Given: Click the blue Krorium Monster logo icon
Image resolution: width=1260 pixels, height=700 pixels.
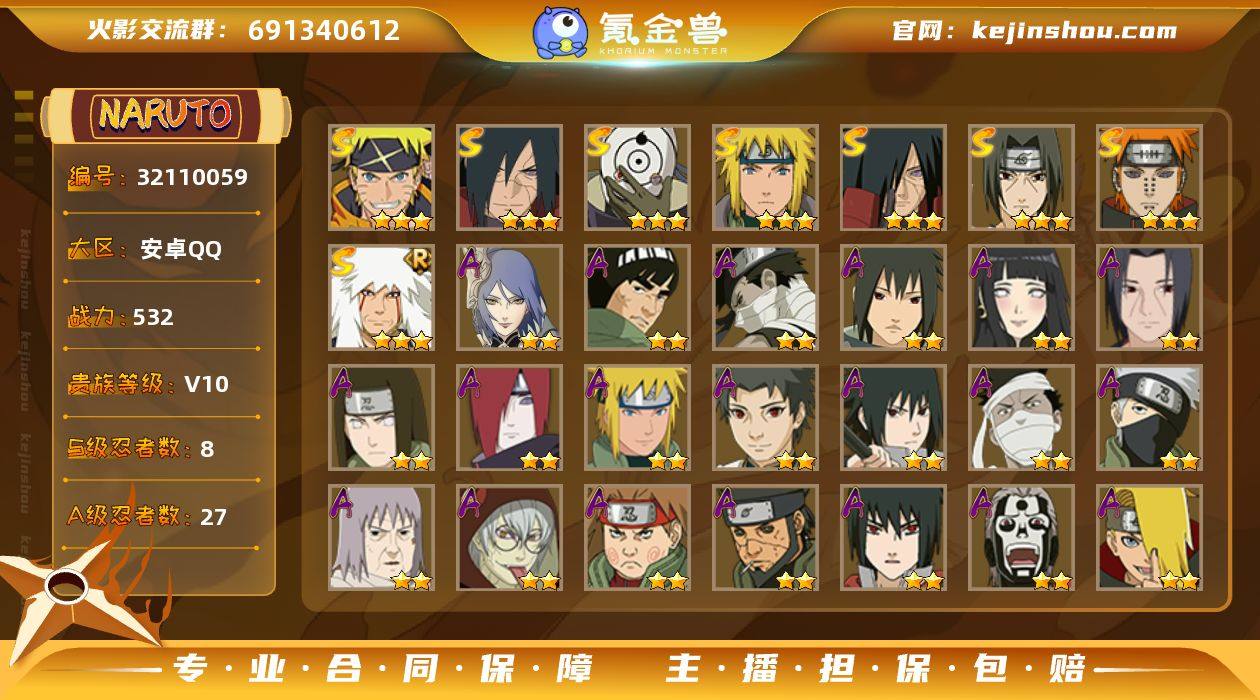Looking at the screenshot, I should pos(560,31).
